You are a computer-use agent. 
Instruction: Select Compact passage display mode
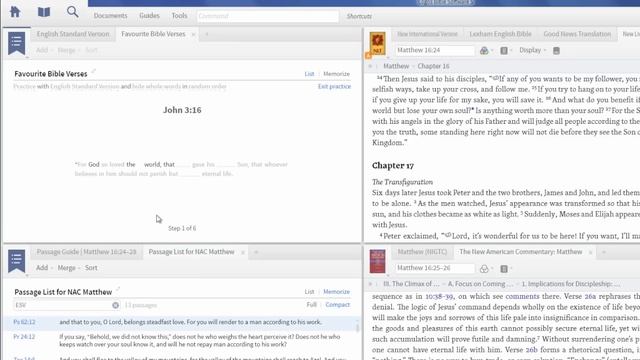point(338,305)
